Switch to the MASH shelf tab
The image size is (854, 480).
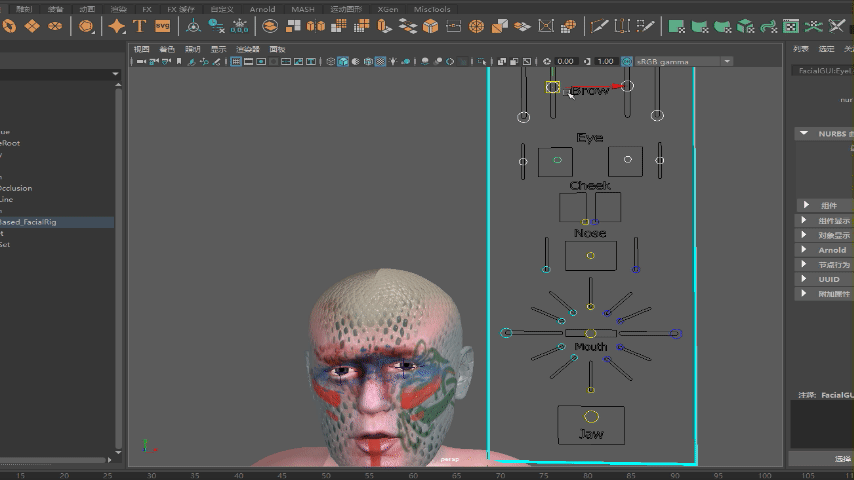[x=303, y=9]
